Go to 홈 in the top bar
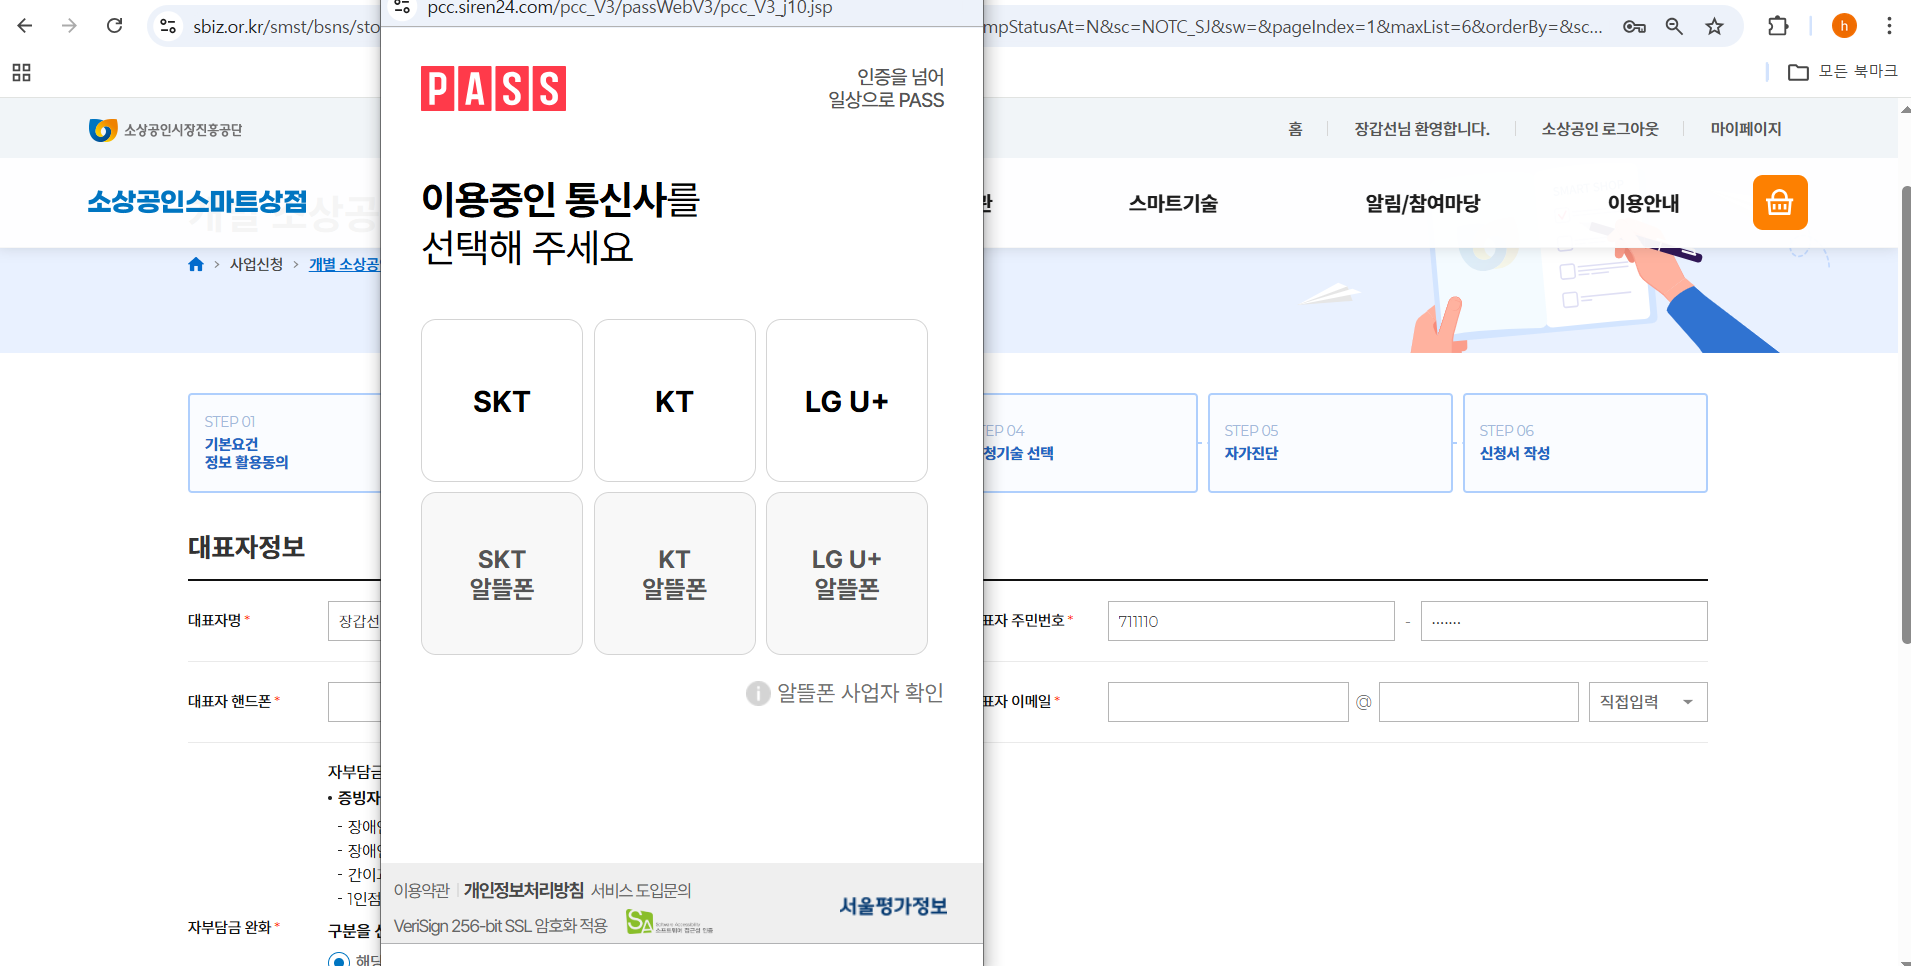Image resolution: width=1911 pixels, height=966 pixels. 1295,129
